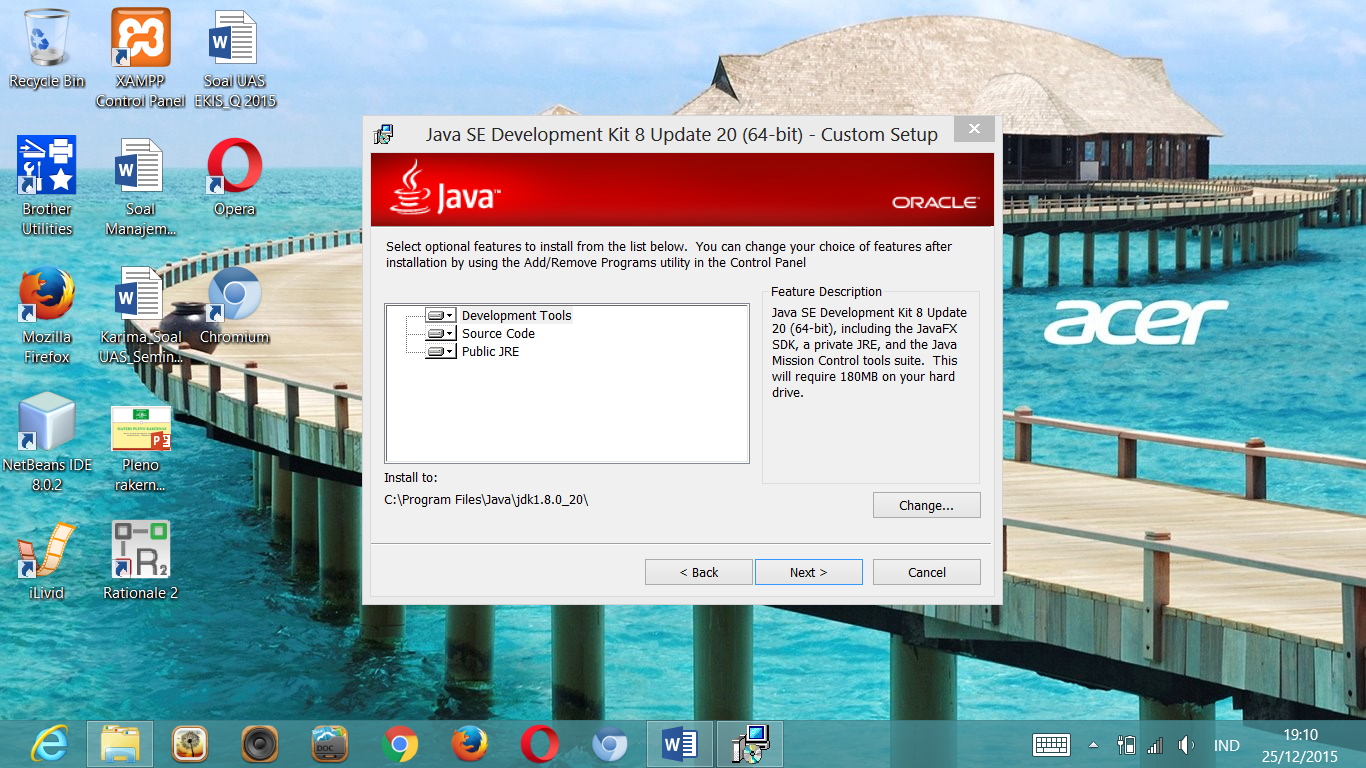Switch to the Java installer taskbar icon
The image size is (1366, 768).
click(750, 744)
